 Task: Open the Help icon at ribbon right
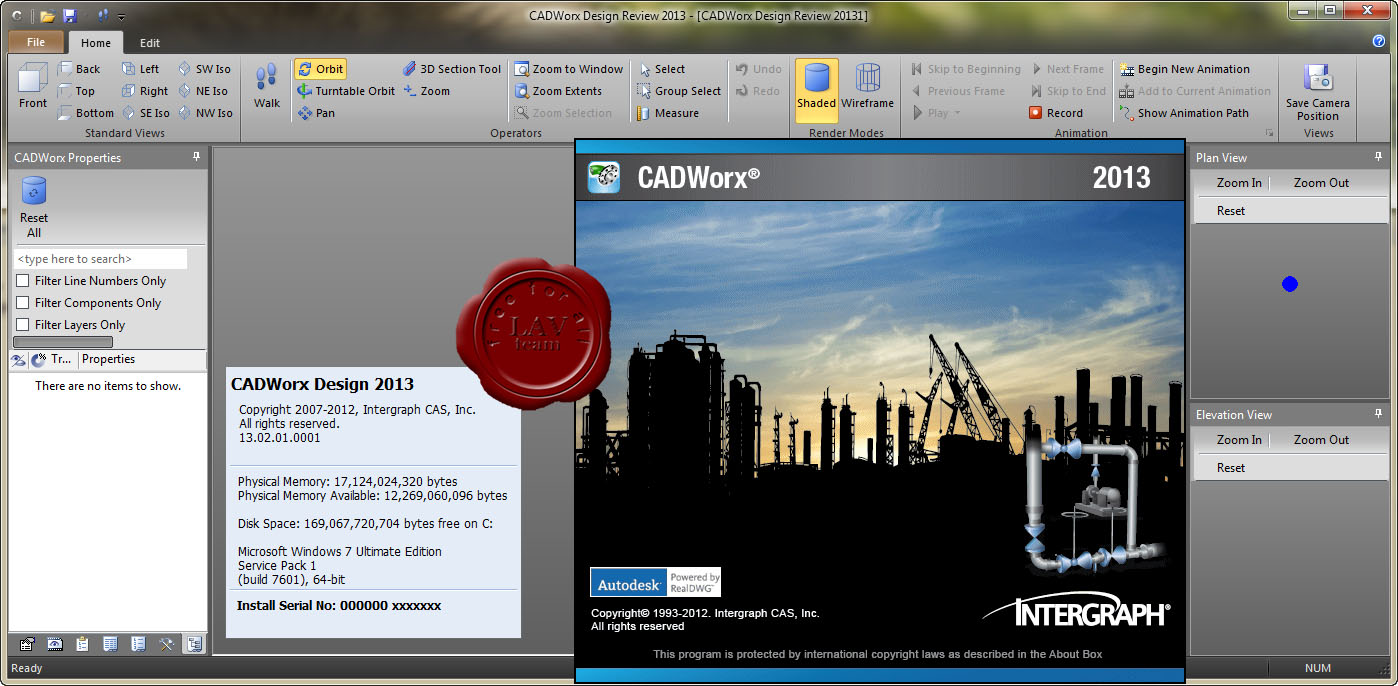click(1379, 41)
